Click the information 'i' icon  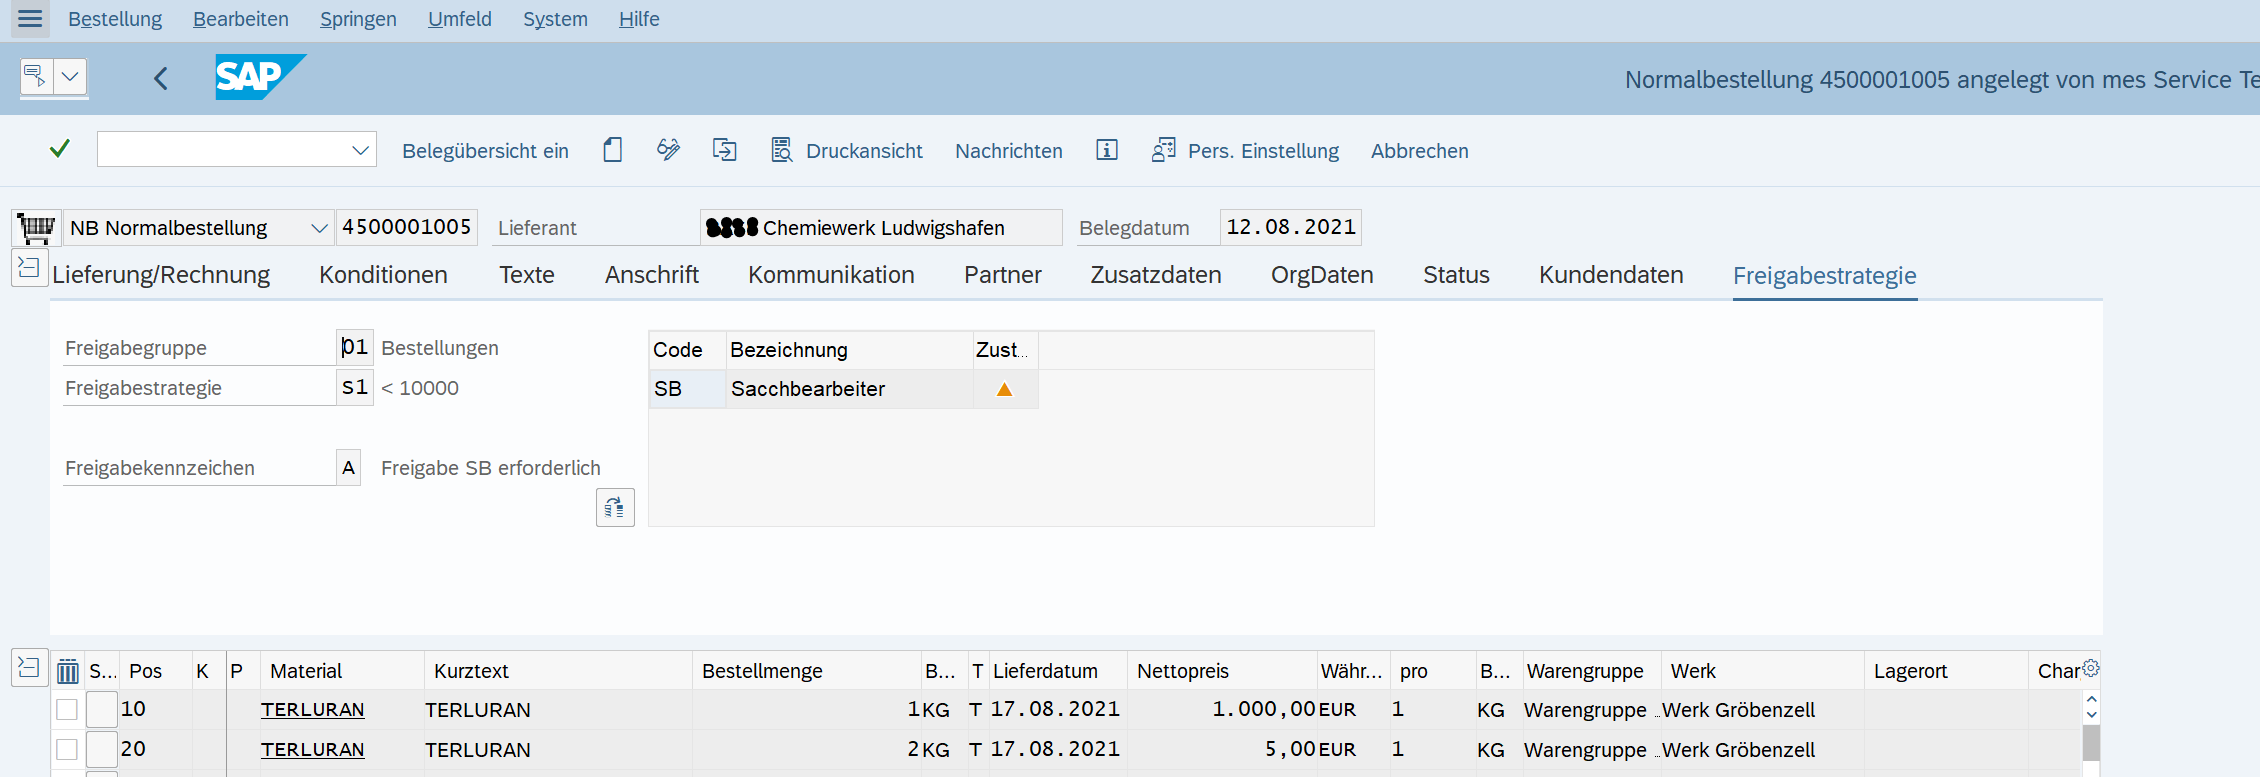pyautogui.click(x=1106, y=150)
